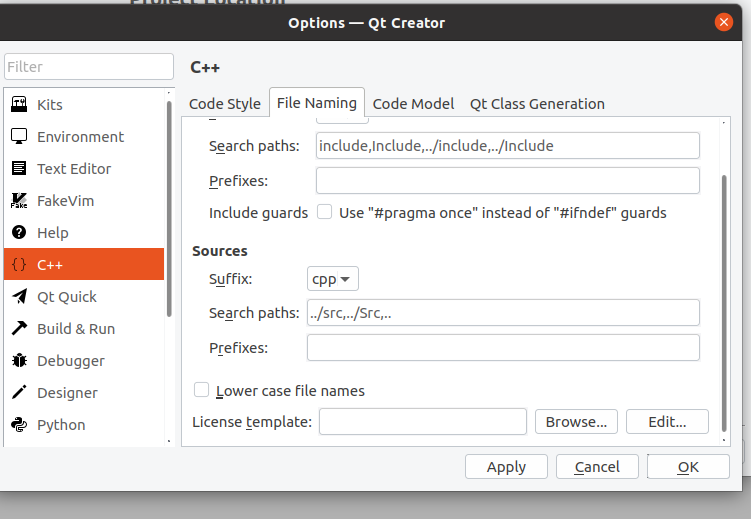Click the Headers Search paths field
Image resolution: width=751 pixels, height=519 pixels.
(508, 146)
